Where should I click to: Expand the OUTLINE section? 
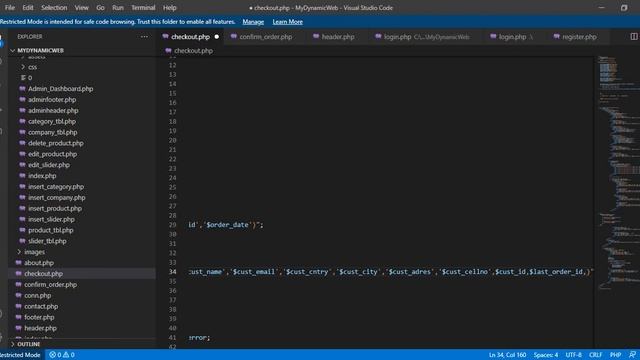(29, 344)
